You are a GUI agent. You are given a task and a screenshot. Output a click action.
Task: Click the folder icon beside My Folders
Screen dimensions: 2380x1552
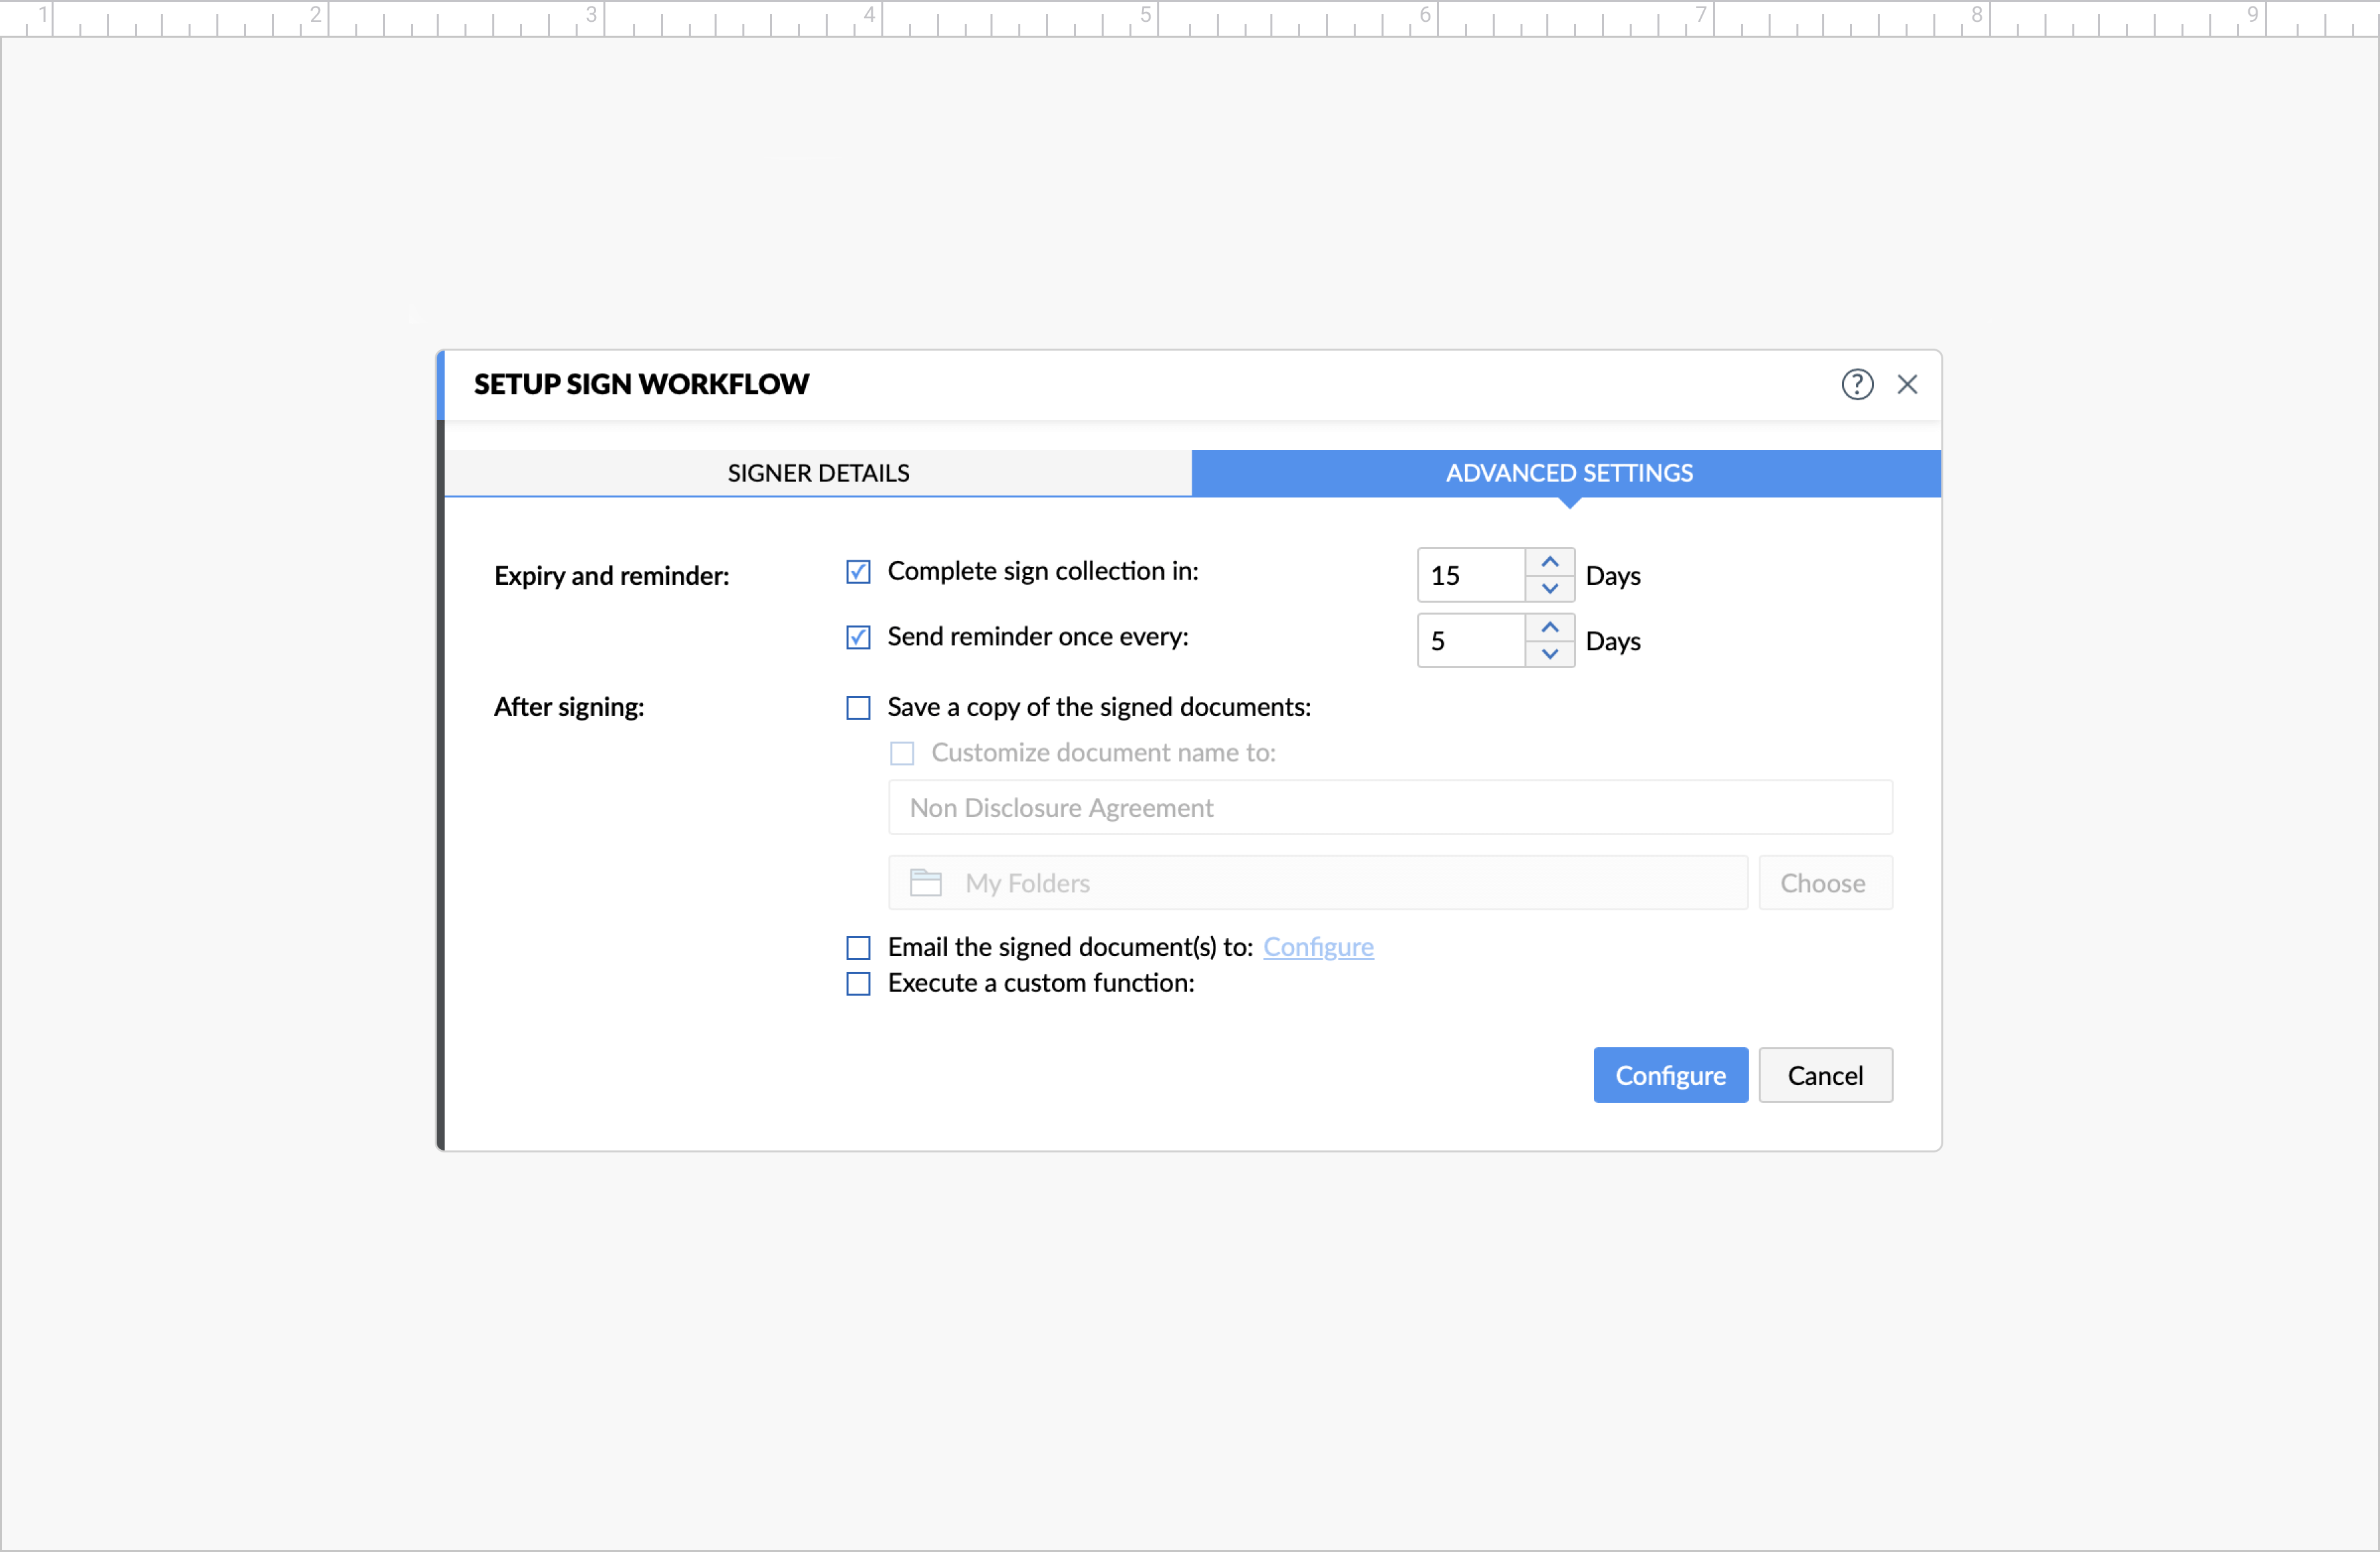tap(925, 883)
